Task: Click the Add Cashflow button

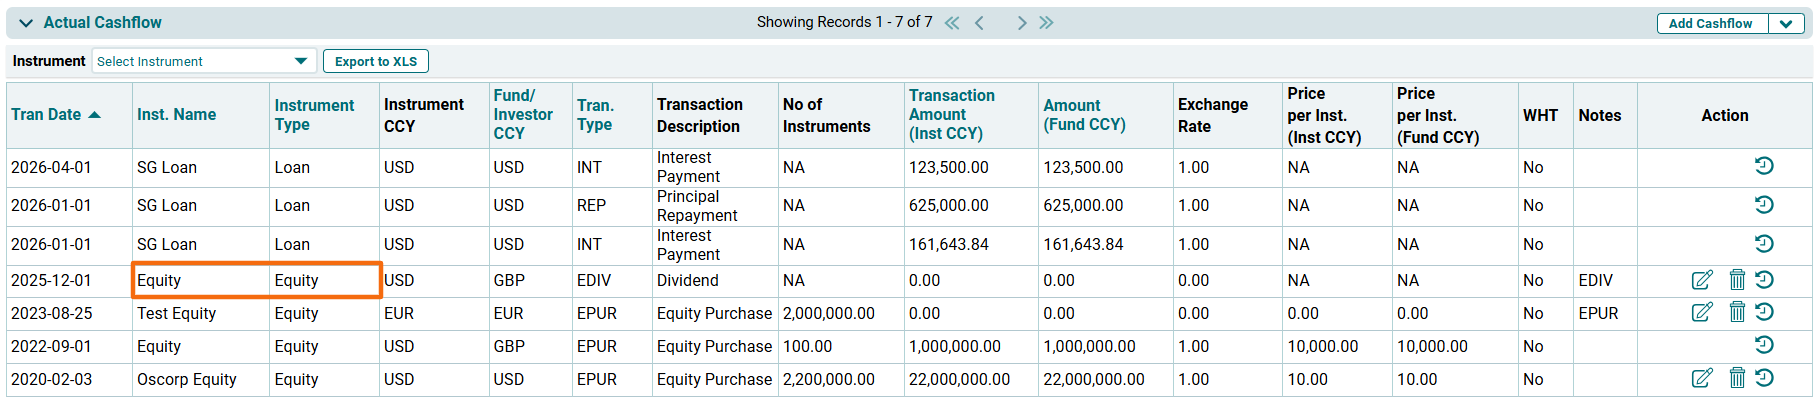Action: tap(1710, 24)
